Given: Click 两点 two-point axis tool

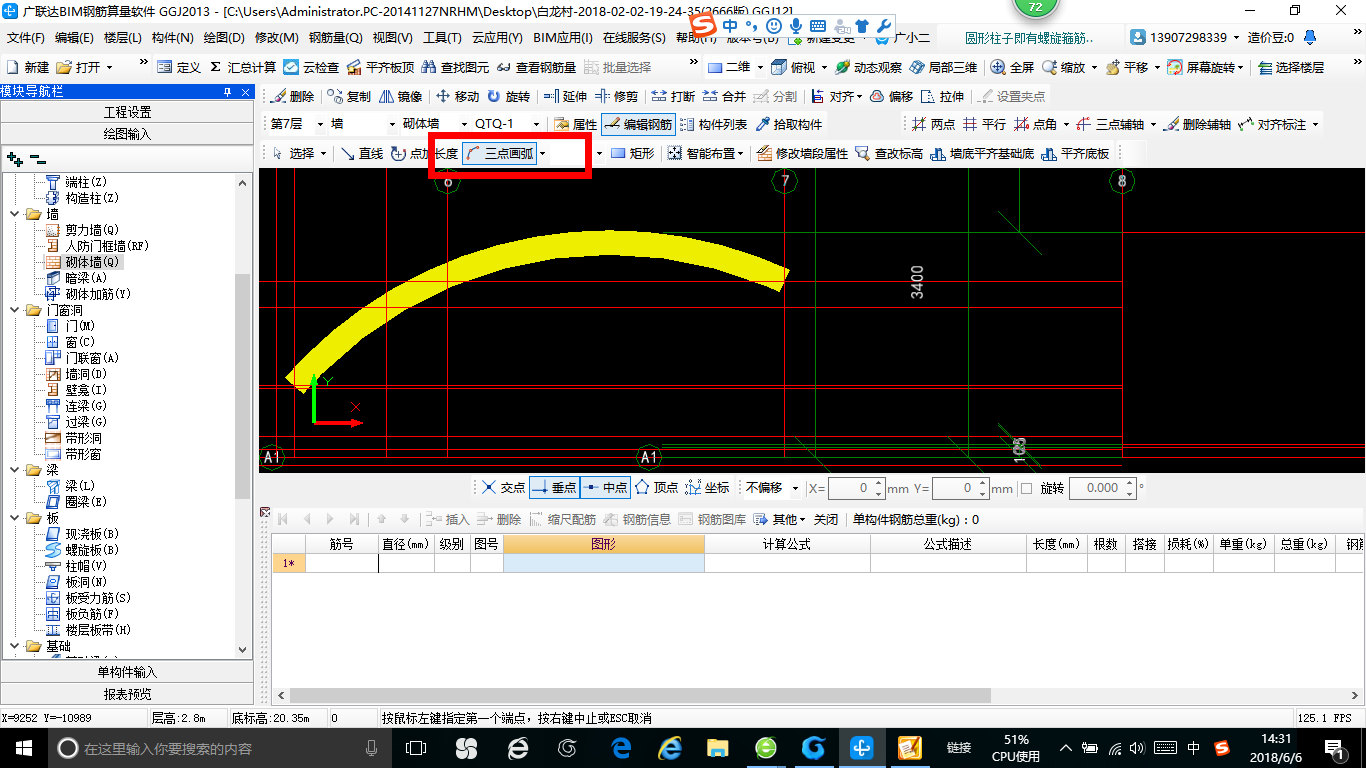Looking at the screenshot, I should (x=933, y=125).
